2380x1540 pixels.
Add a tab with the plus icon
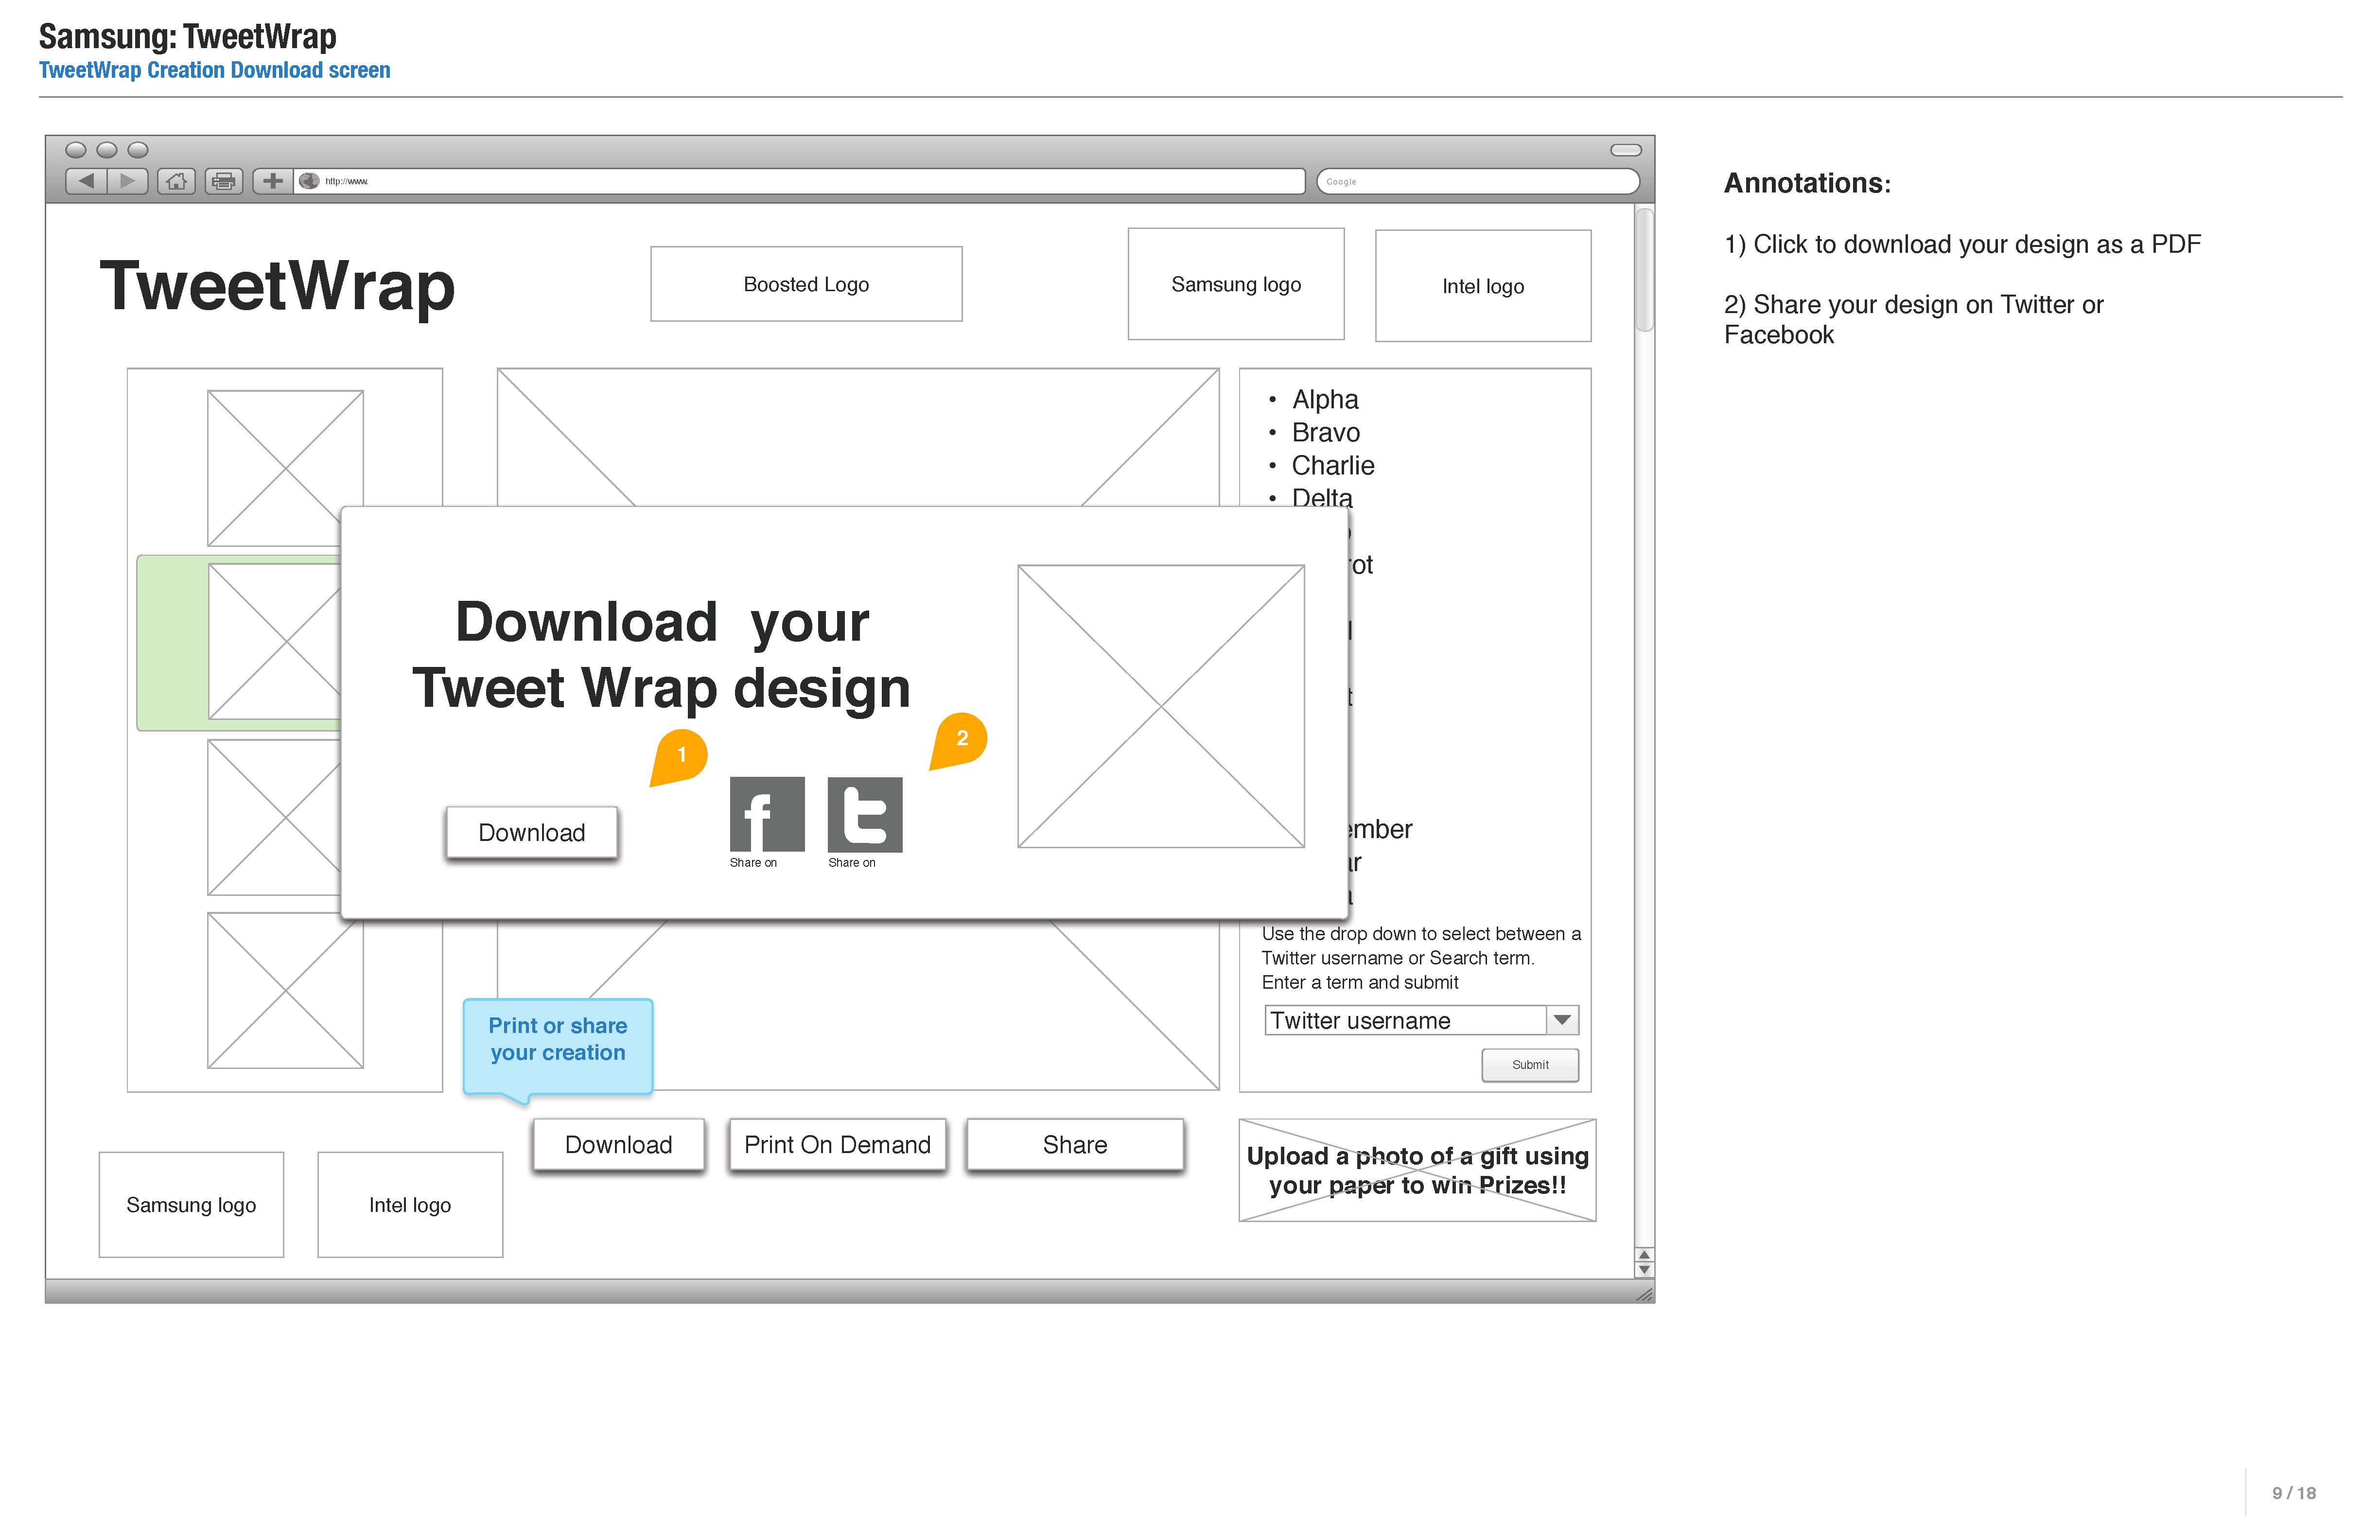click(x=272, y=181)
